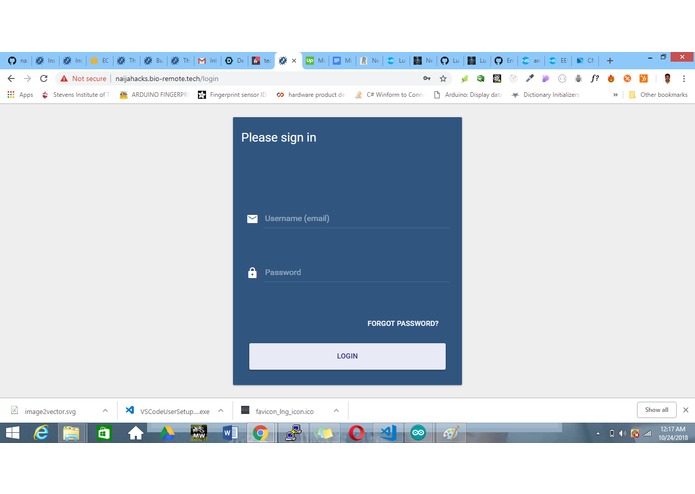Launch Internet Explorer from taskbar
This screenshot has width=695, height=494.
coord(41,433)
